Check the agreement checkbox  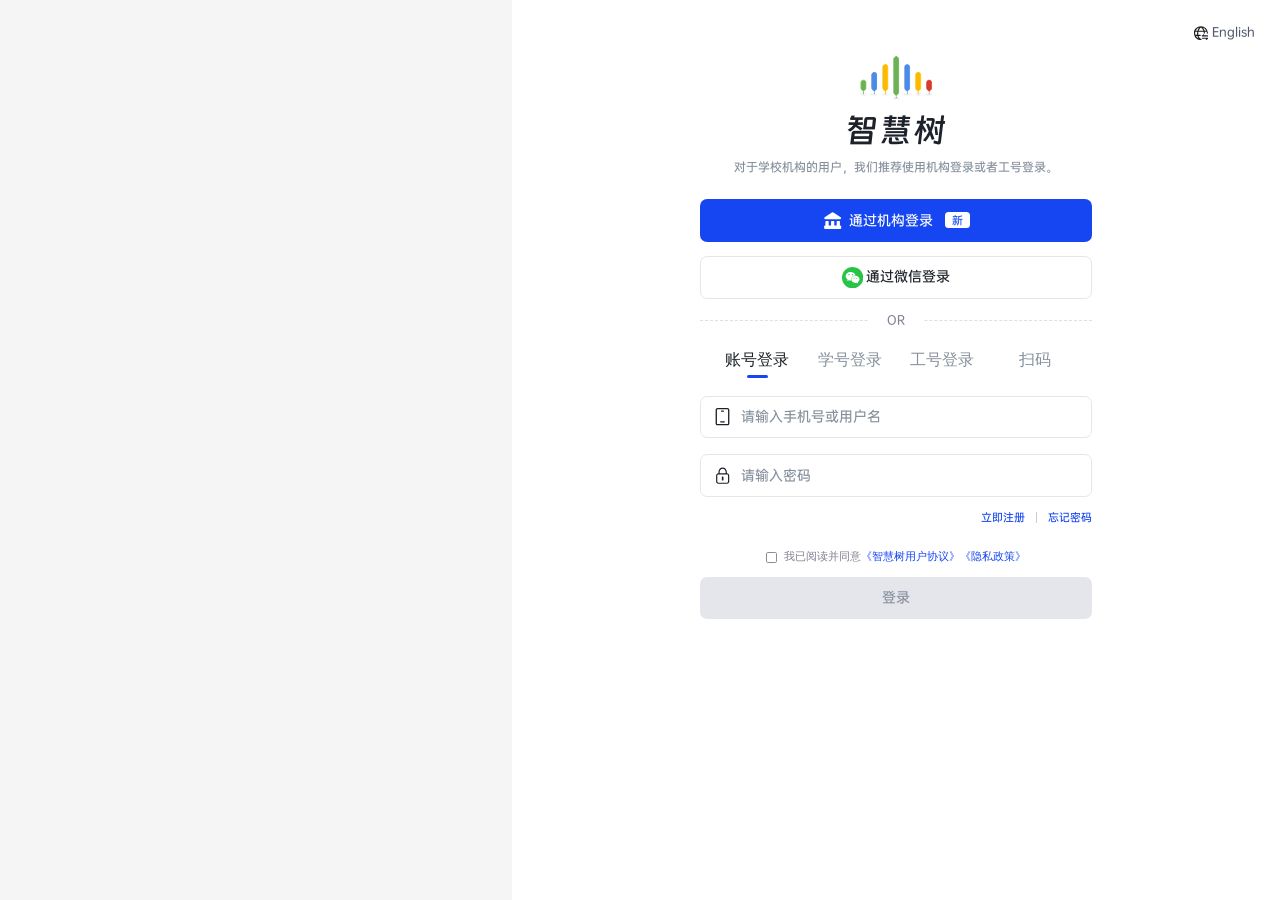coord(771,557)
